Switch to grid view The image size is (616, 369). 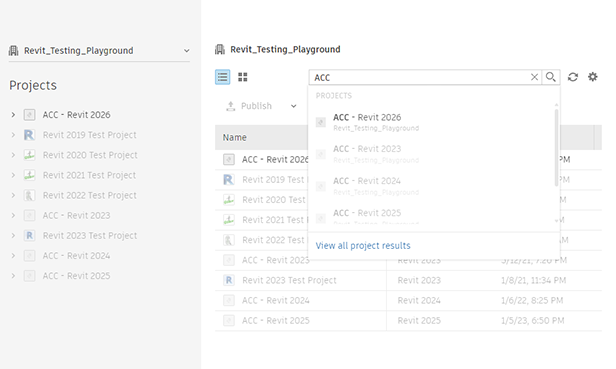click(243, 77)
